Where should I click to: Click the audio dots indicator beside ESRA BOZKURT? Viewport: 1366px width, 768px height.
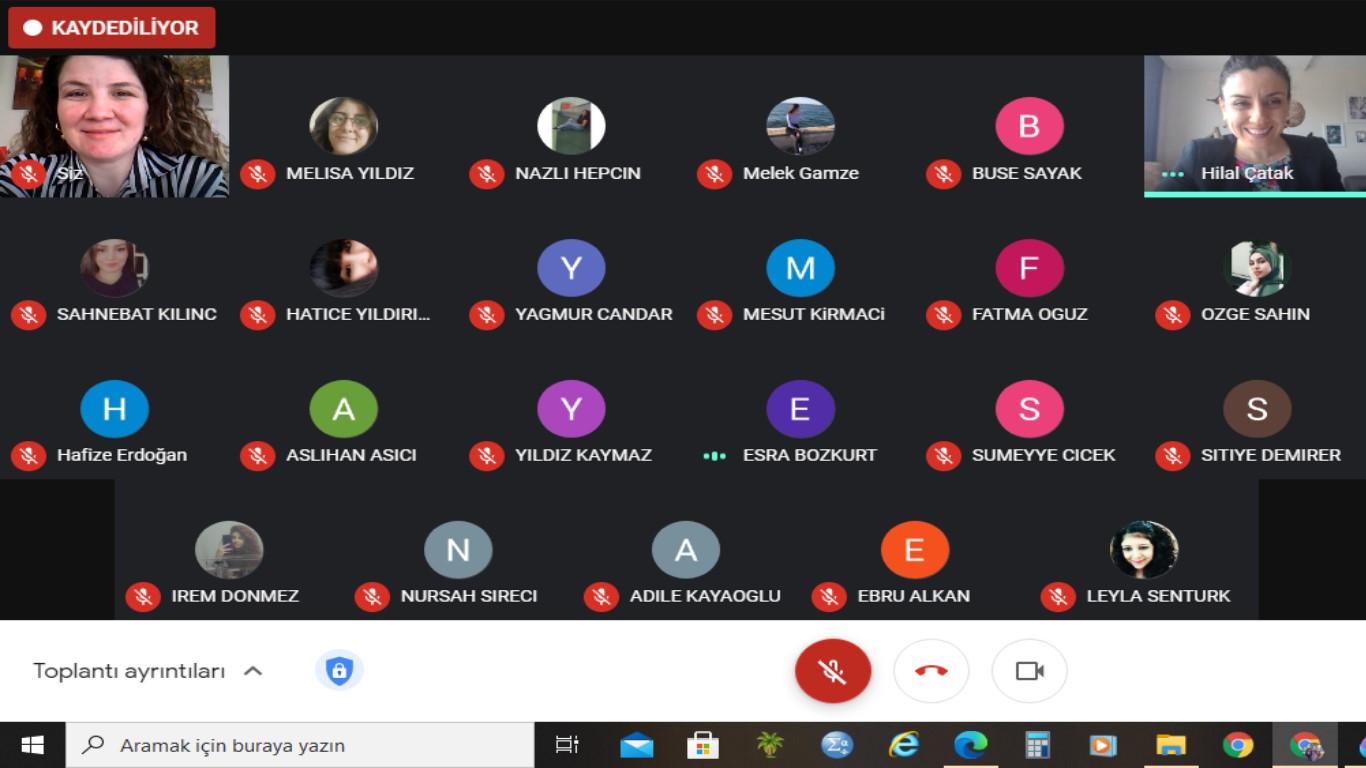714,456
